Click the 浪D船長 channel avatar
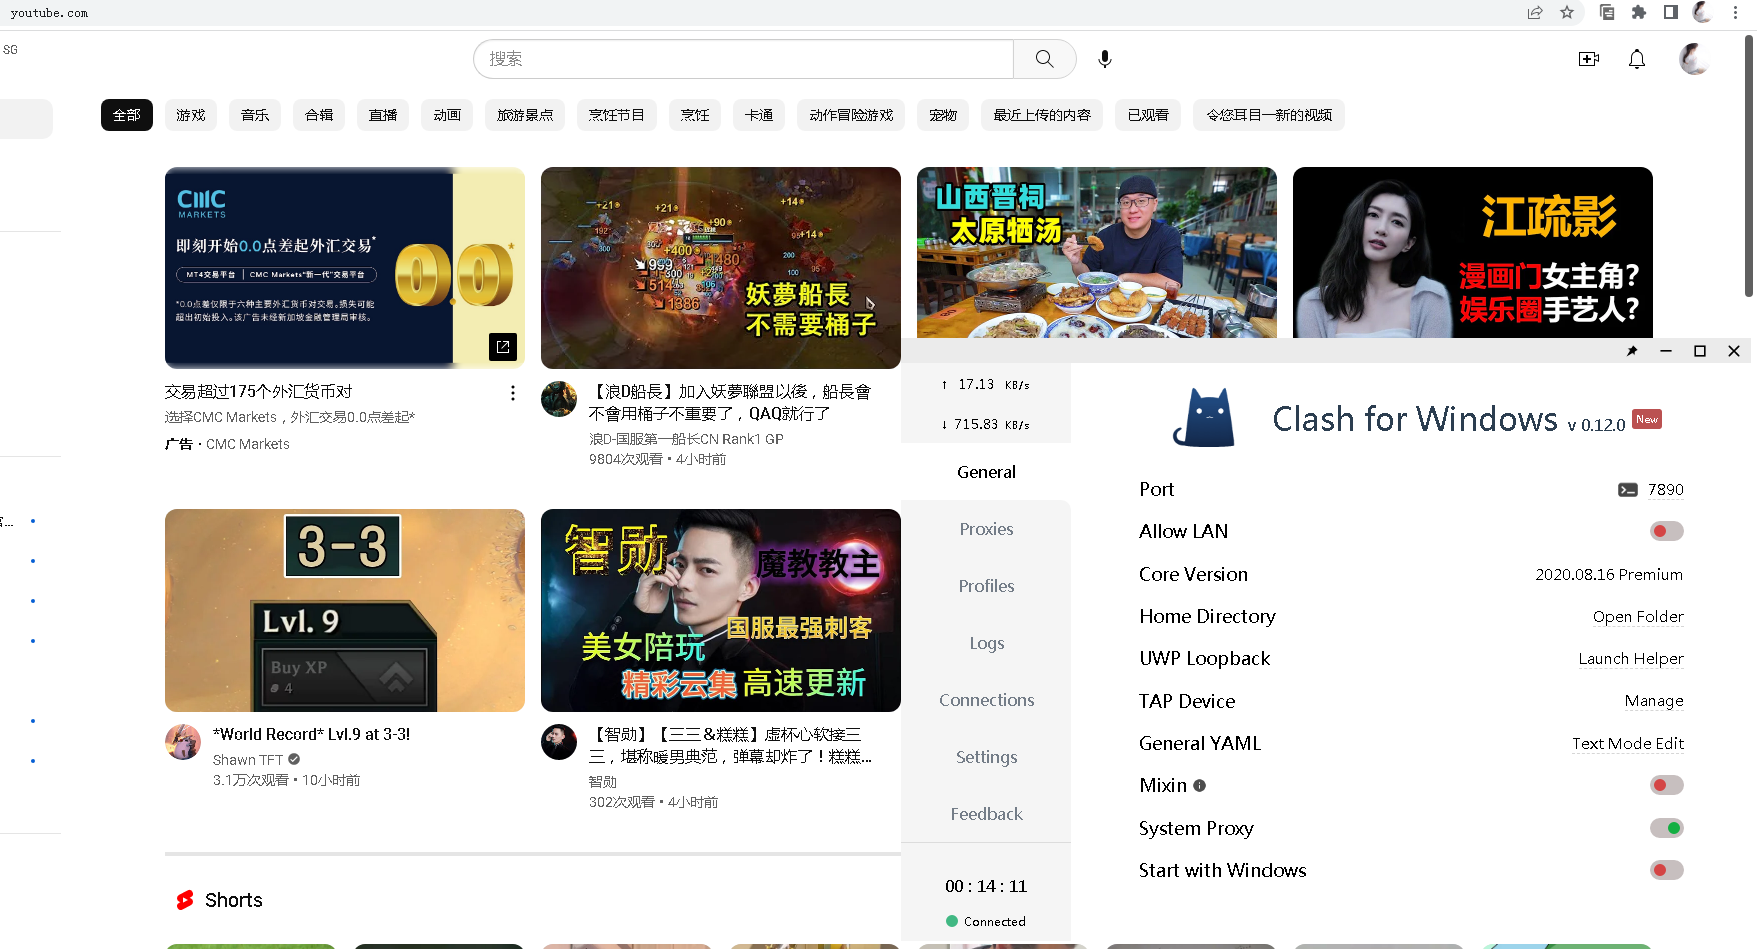Screen dimensions: 1757x949 (559, 399)
